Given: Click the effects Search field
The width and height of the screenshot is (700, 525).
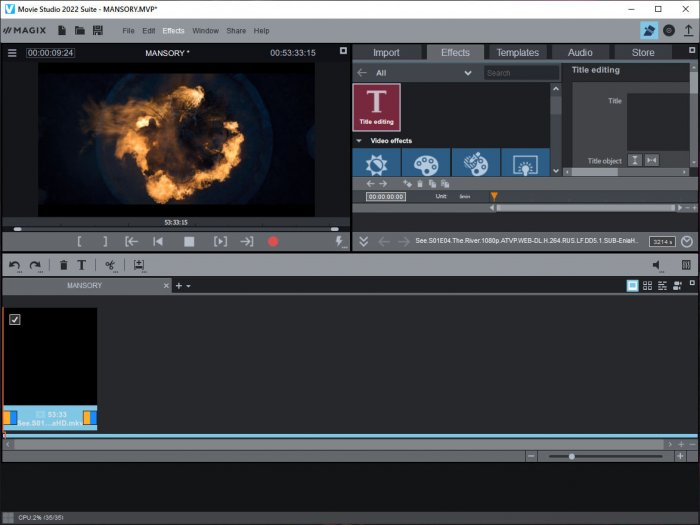Looking at the screenshot, I should 521,73.
